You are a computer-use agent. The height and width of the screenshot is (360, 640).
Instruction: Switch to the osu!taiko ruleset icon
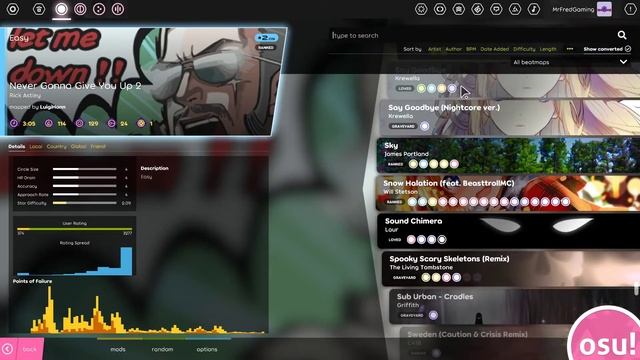point(80,9)
